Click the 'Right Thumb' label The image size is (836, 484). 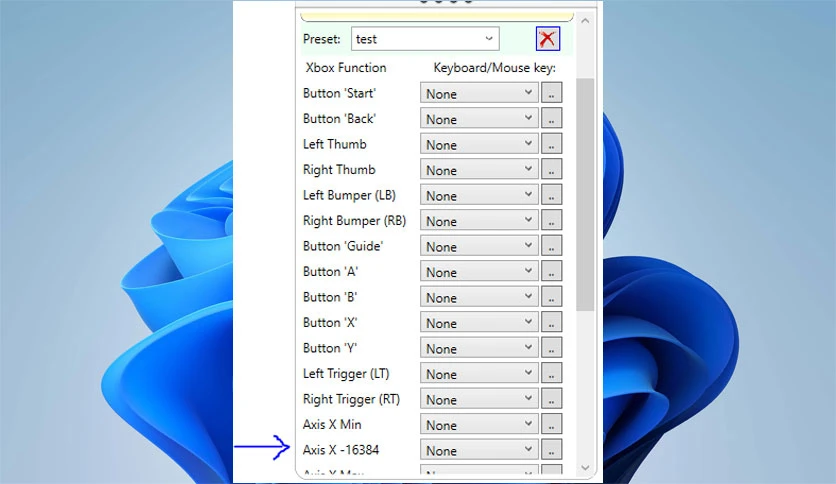339,170
